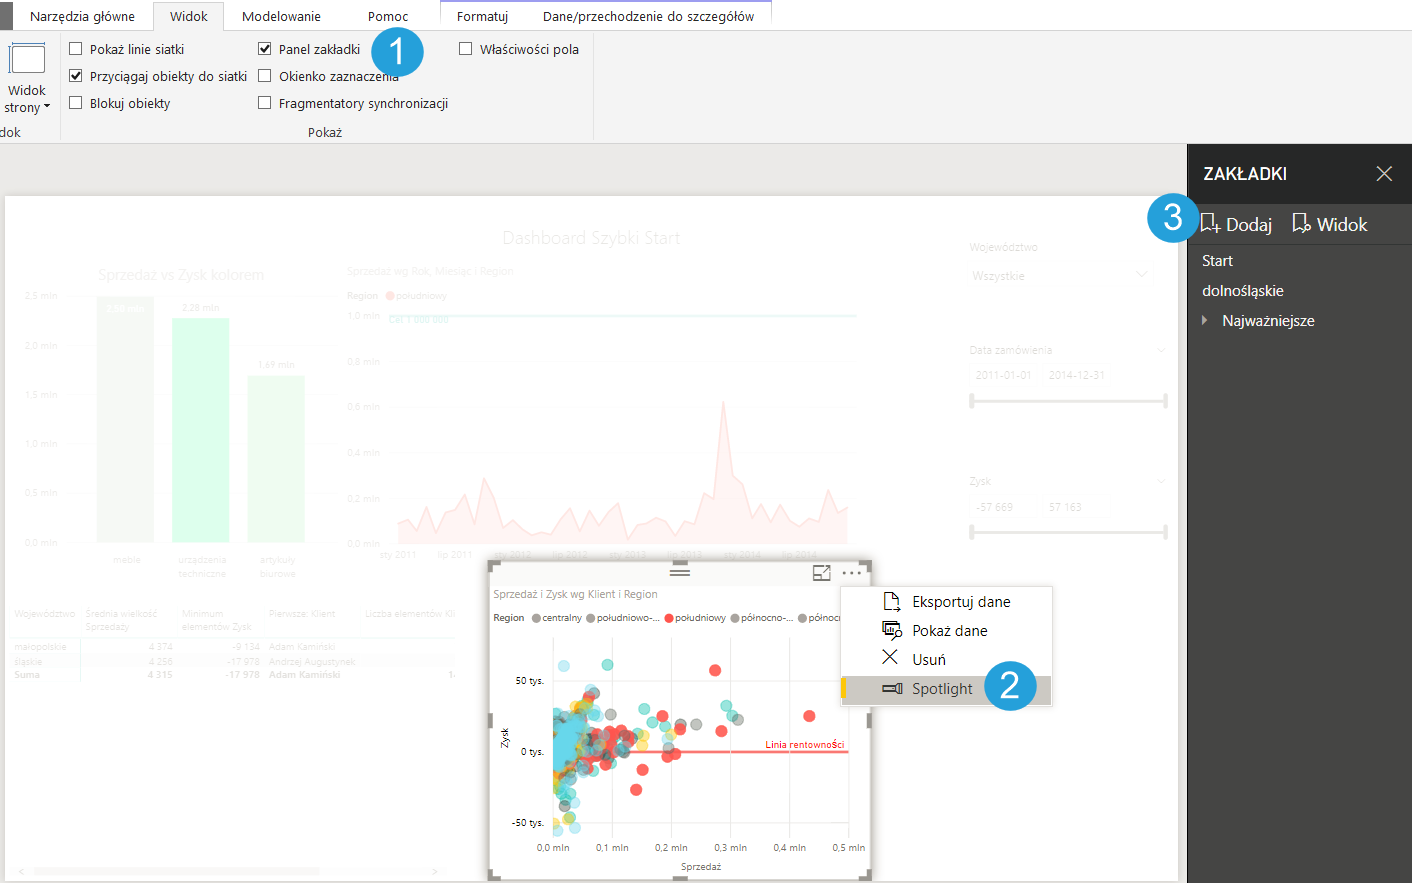Enable Blokuj obiekty checkbox
The width and height of the screenshot is (1412, 883).
coord(76,103)
